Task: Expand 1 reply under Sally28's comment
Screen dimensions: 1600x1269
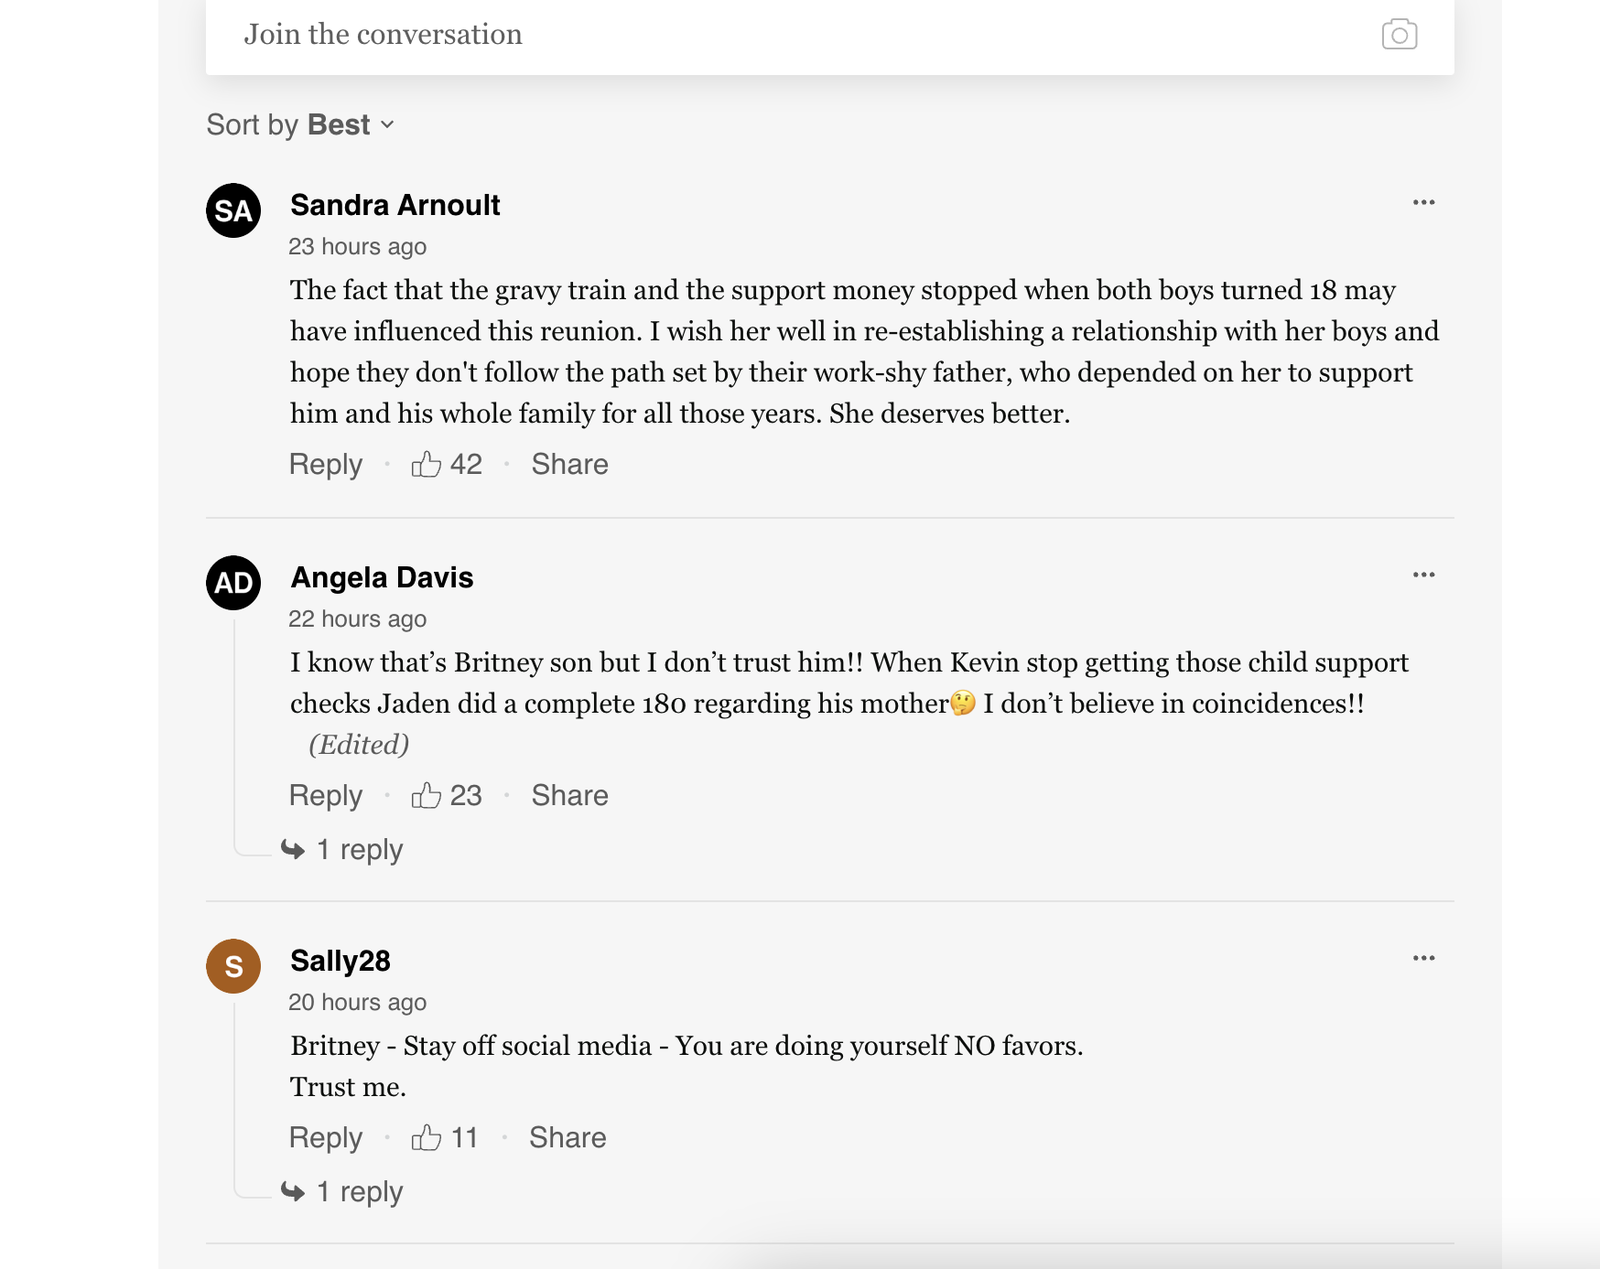Action: [358, 1192]
